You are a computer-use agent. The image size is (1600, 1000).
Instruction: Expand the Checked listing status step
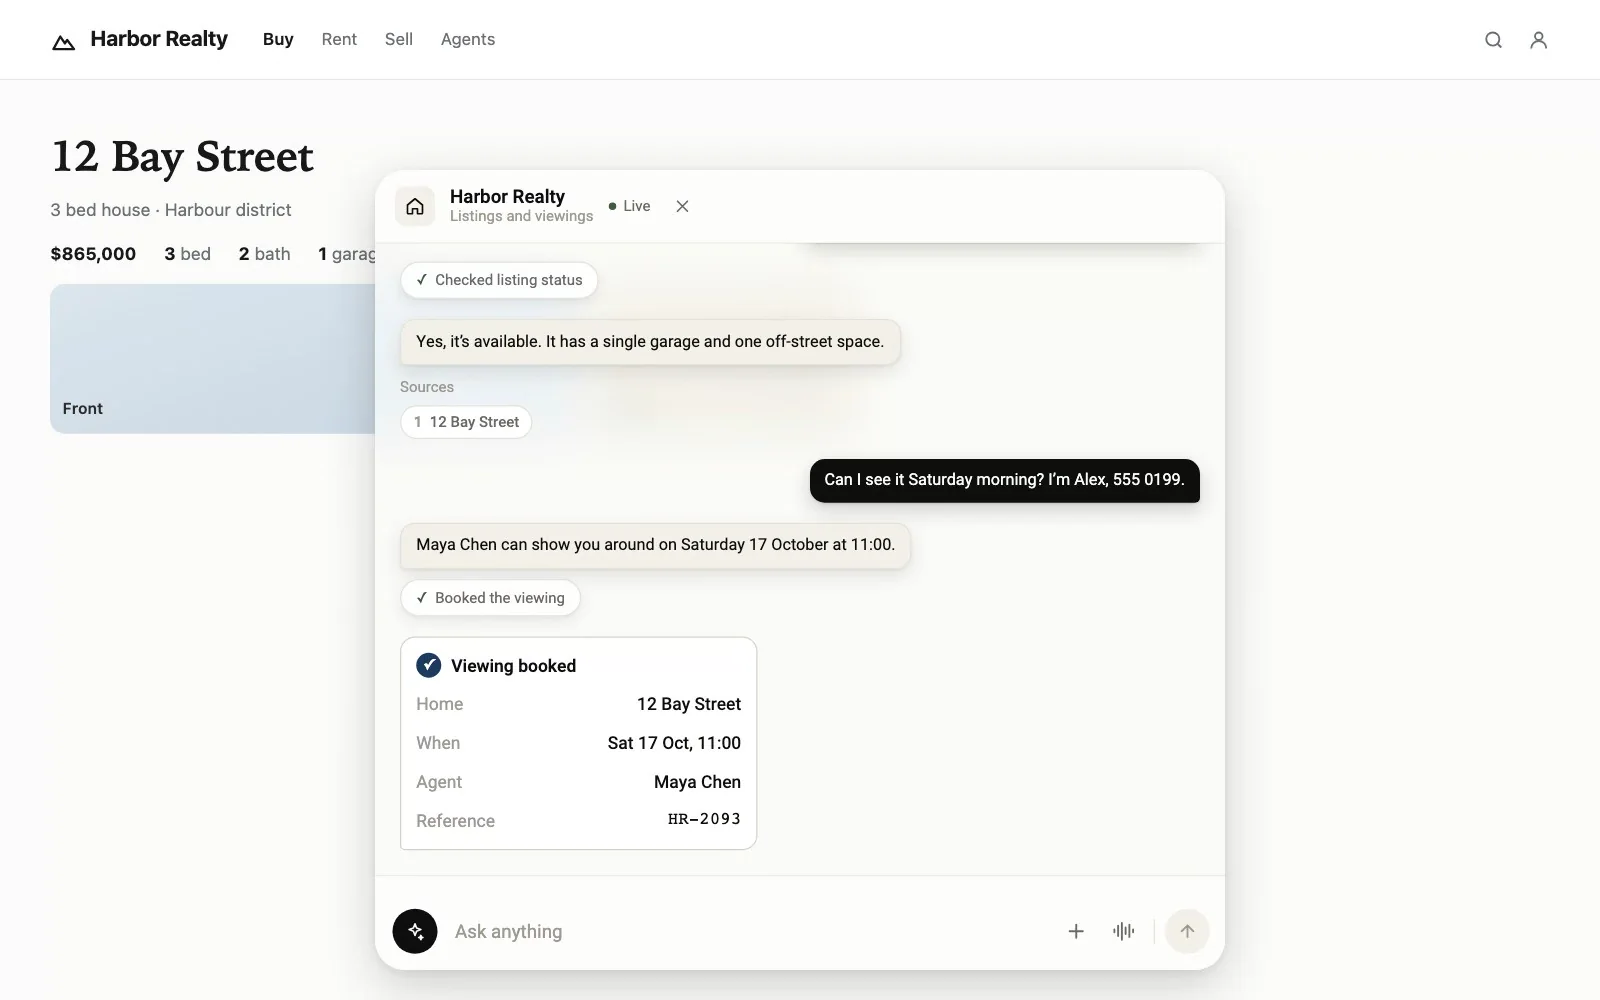[499, 280]
